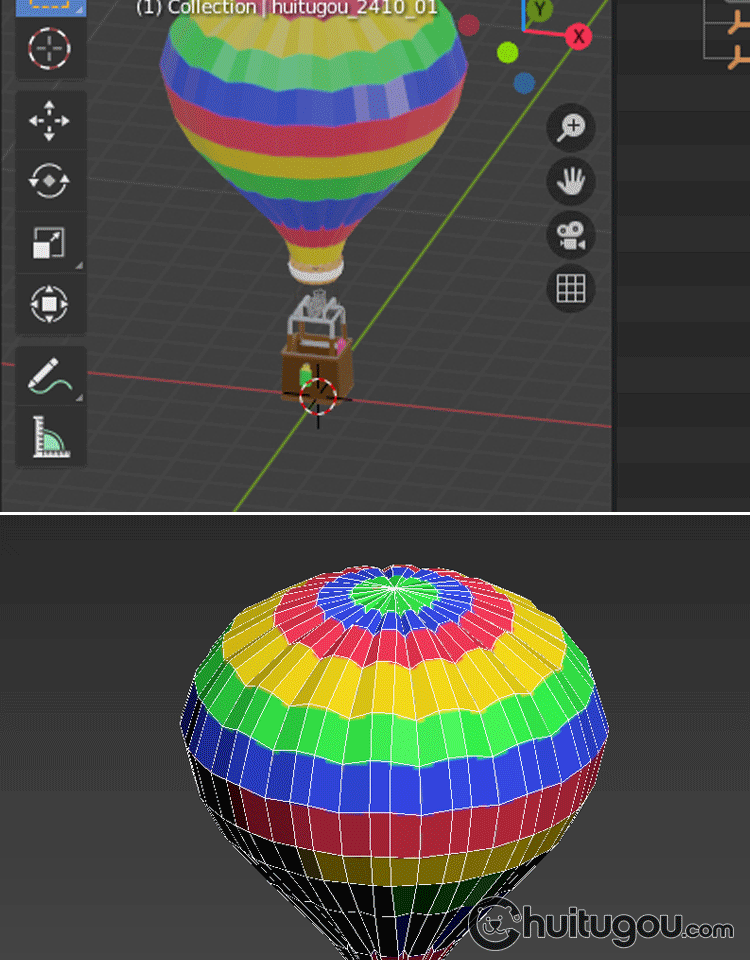Screen dimensions: 750x960
Task: Activate the 3D Cursor tool
Action: (x=50, y=48)
